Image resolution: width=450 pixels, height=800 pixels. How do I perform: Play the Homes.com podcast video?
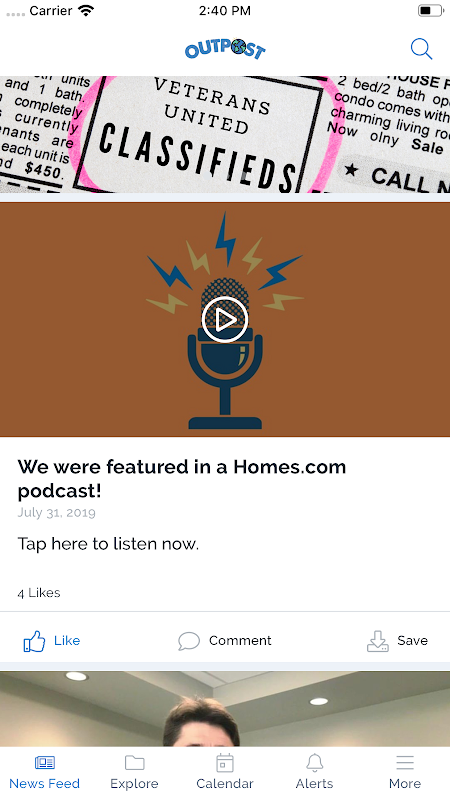(x=225, y=320)
